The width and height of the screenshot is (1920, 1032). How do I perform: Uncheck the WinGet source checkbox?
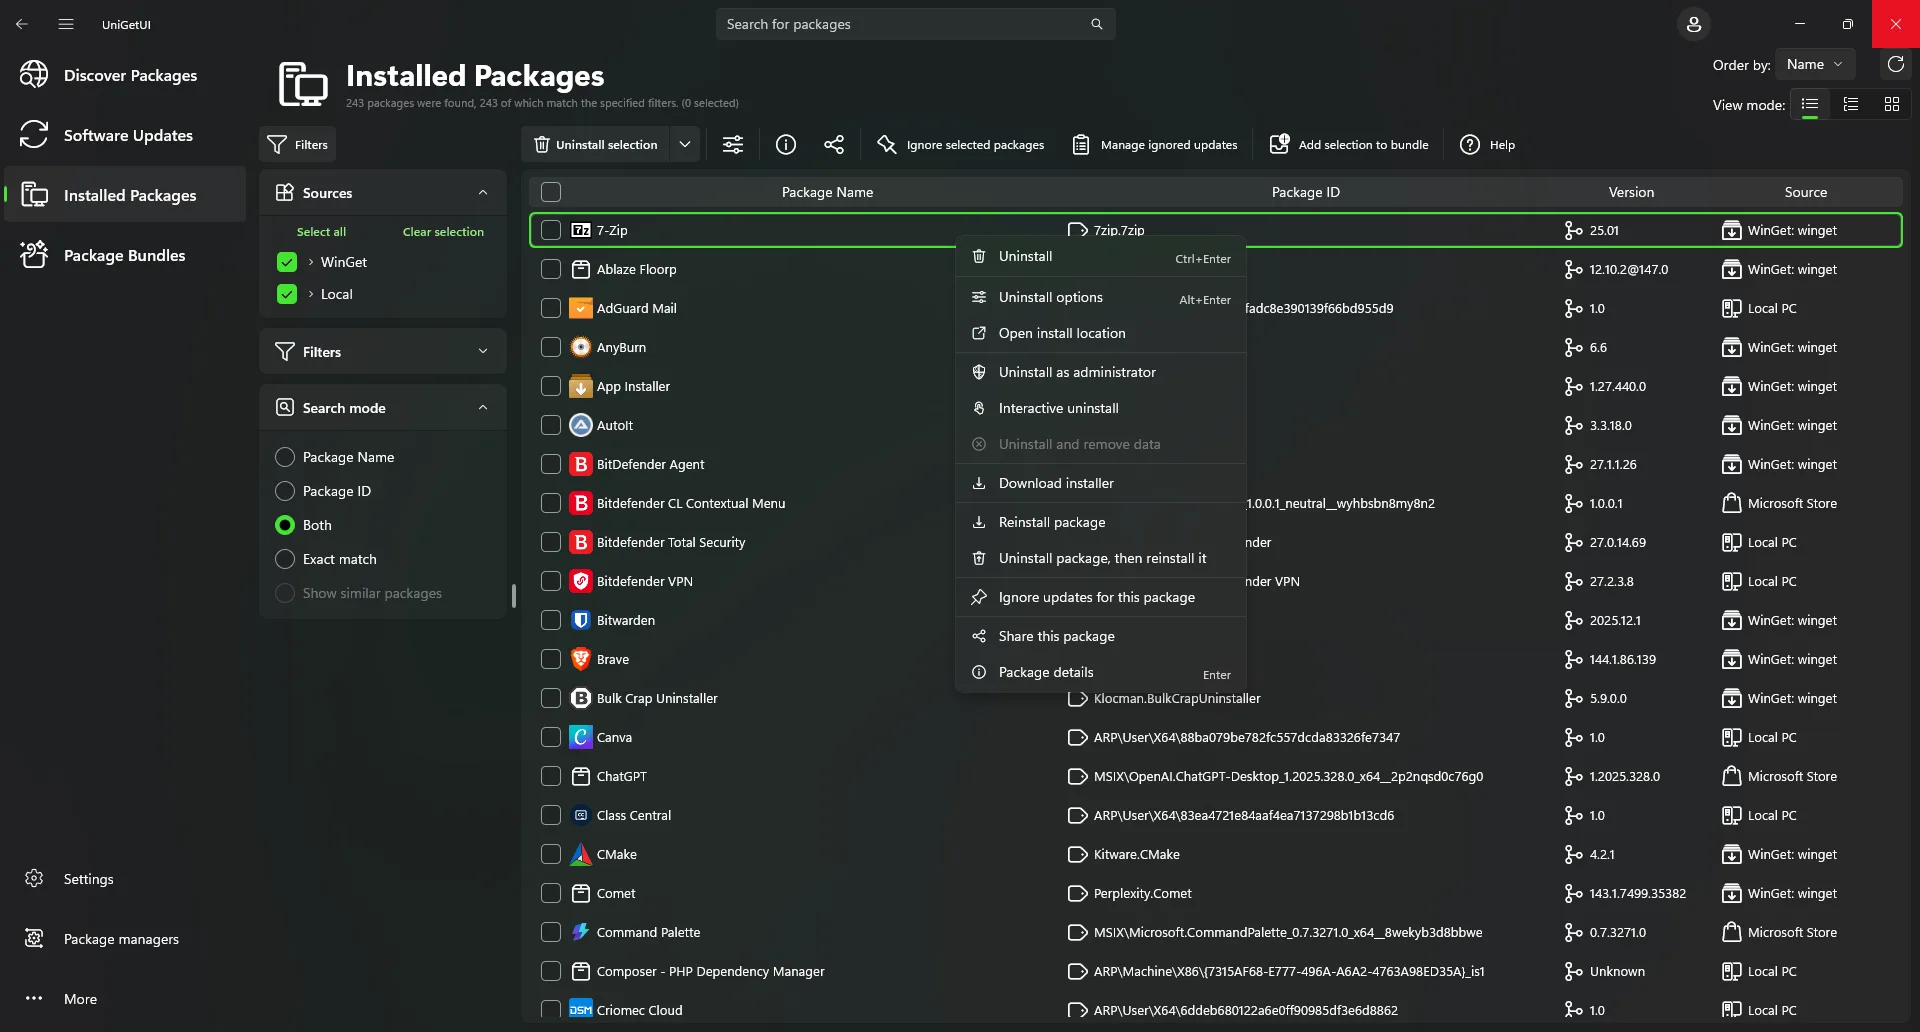(287, 262)
